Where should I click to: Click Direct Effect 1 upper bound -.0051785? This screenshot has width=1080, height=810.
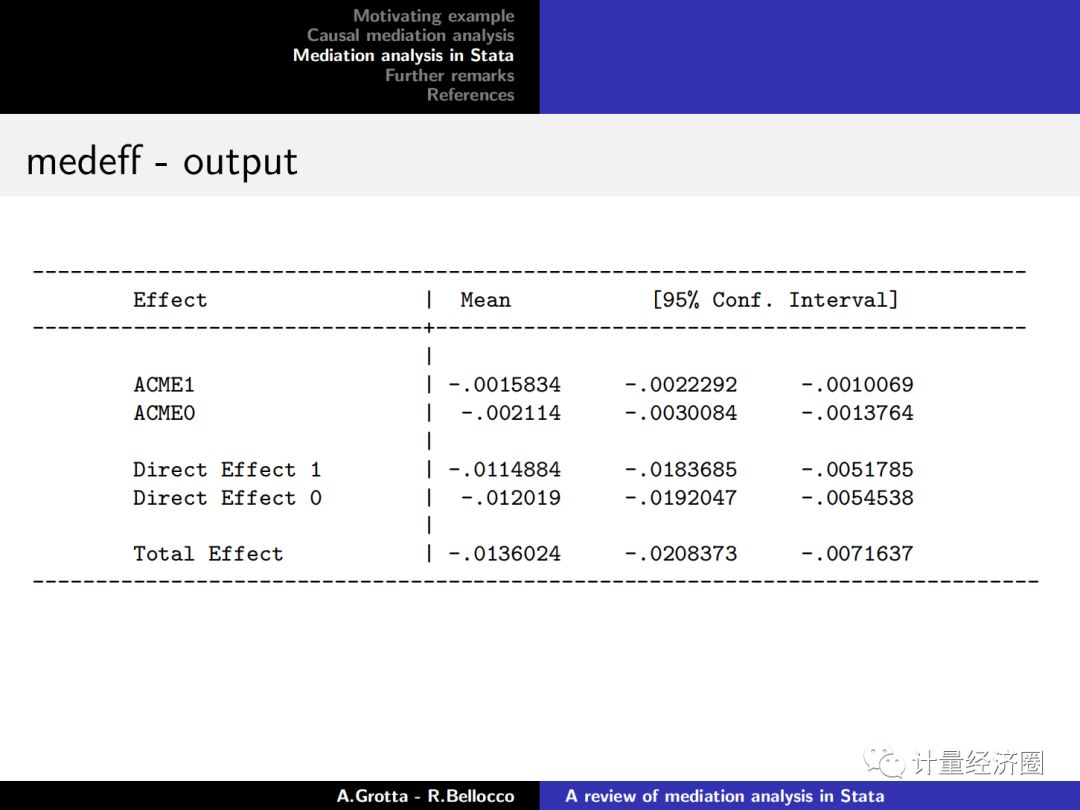(858, 470)
